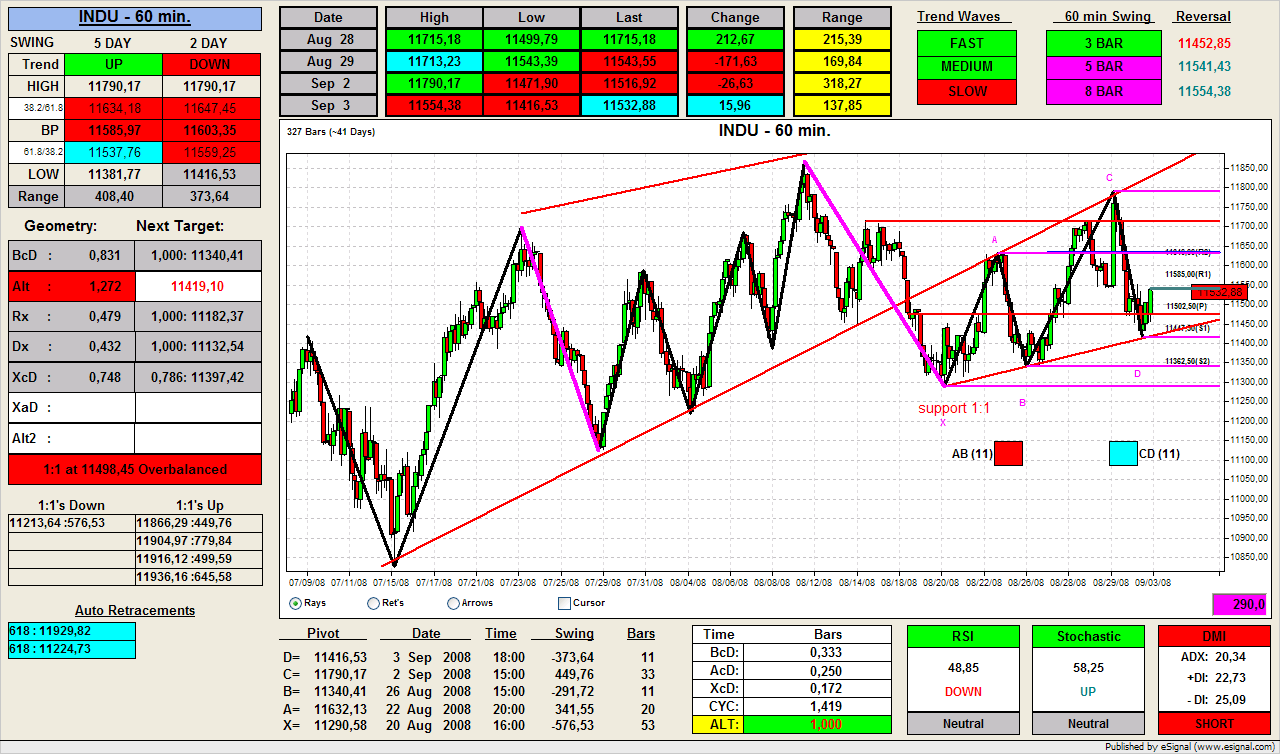Click the Stochastic value 58,25
Viewport: 1280px width, 754px height.
(1088, 667)
